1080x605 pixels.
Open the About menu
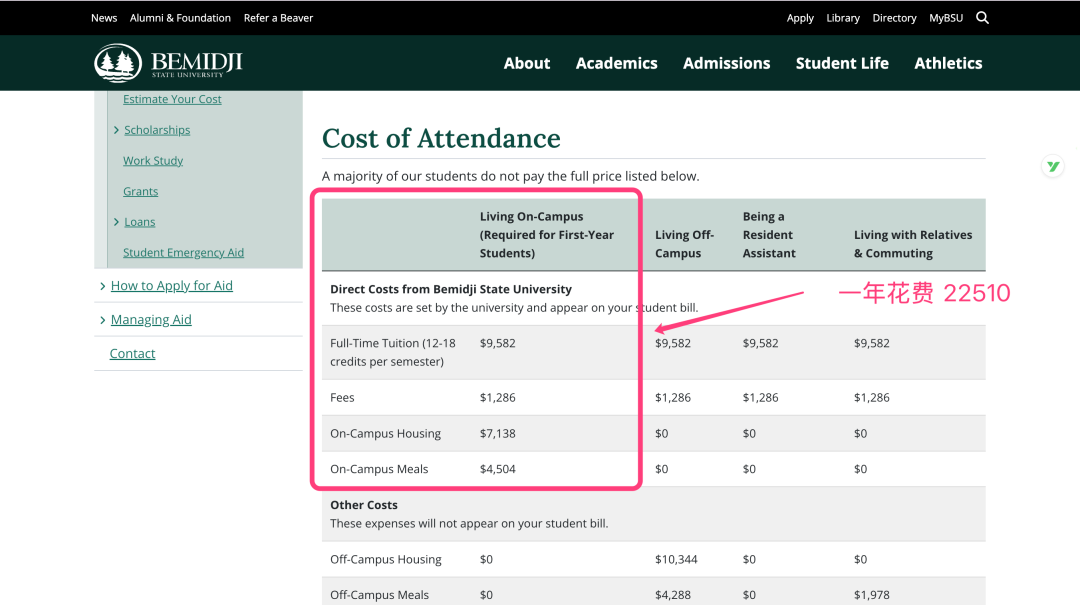point(527,63)
